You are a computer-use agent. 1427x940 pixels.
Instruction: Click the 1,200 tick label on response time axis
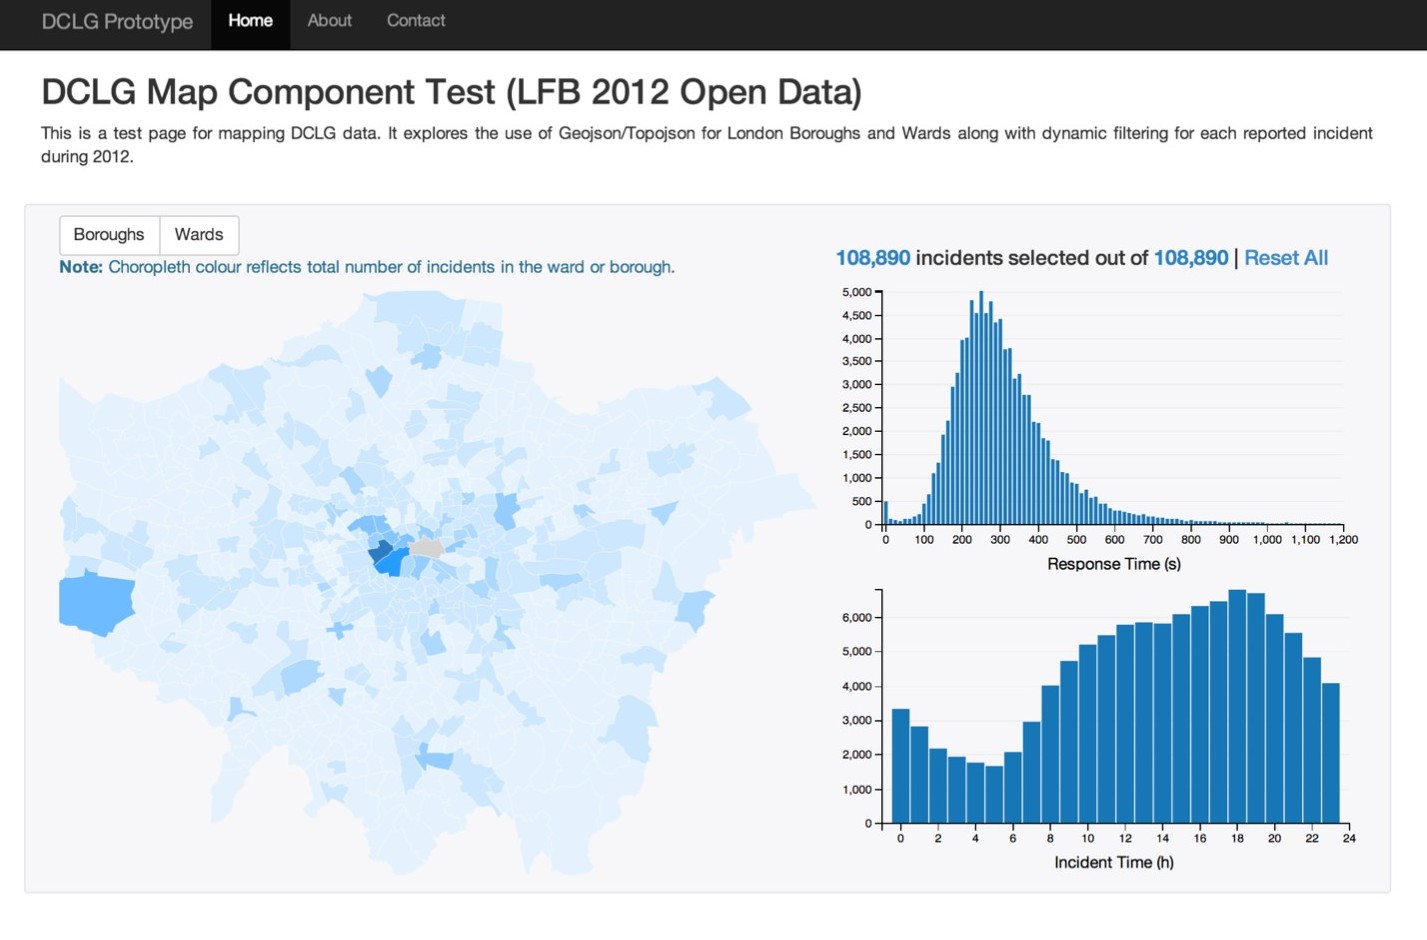pyautogui.click(x=1343, y=539)
